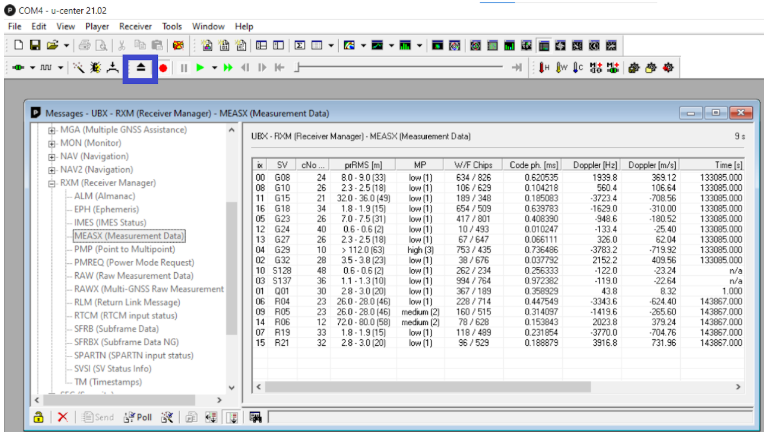Expand the Map view dropdown arrow
766x441 pixels.
tap(363, 46)
